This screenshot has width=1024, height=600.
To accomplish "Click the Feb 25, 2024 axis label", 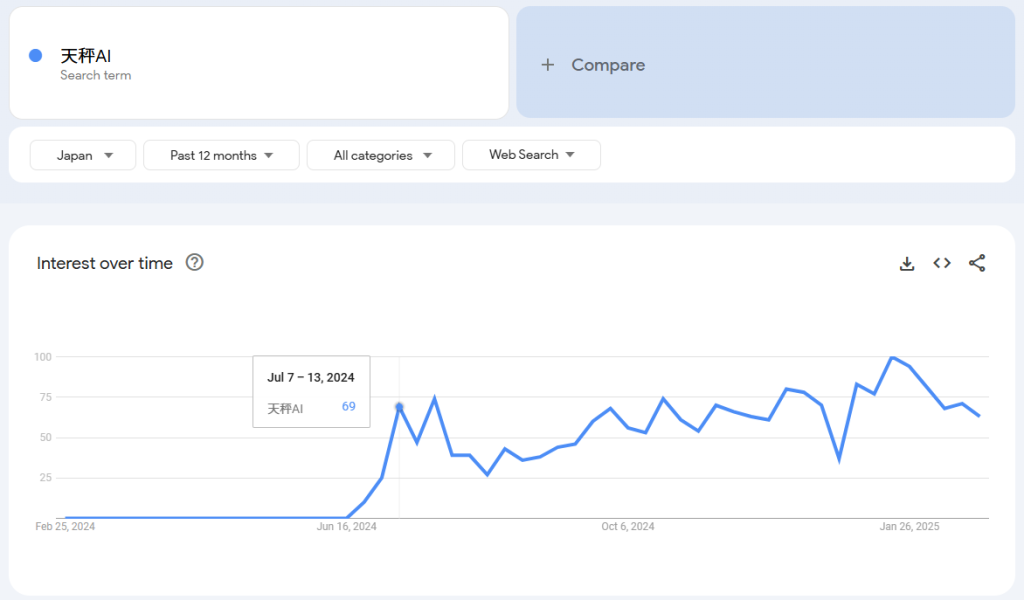I will 65,526.
